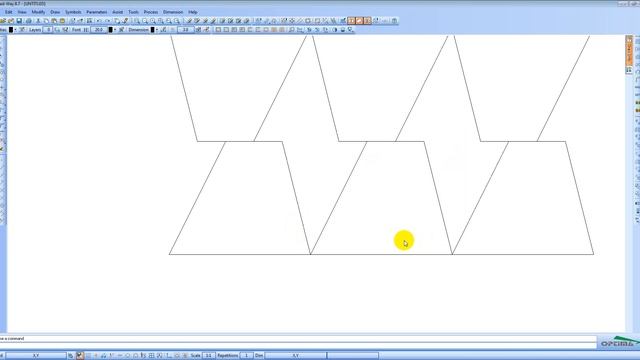Click the Optima logo at bottom right
This screenshot has height=360, width=640.
(620, 342)
